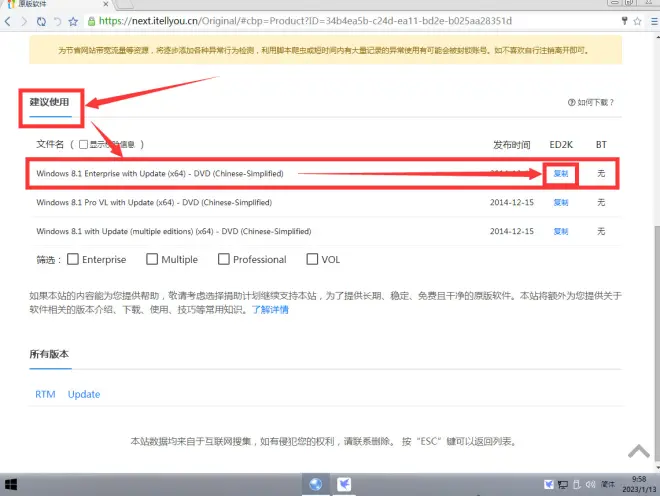The width and height of the screenshot is (660, 496).
Task: Click the 2014-12-15 date in multiple editions row
Action: pyautogui.click(x=512, y=232)
